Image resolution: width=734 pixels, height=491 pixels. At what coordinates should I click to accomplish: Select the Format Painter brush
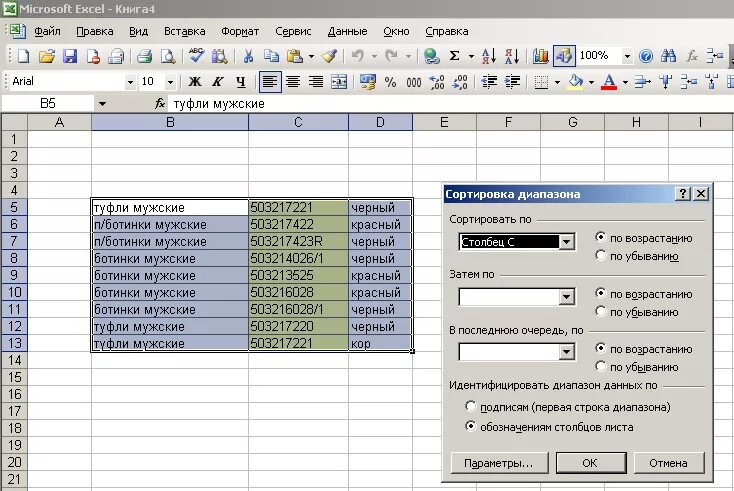coord(329,56)
